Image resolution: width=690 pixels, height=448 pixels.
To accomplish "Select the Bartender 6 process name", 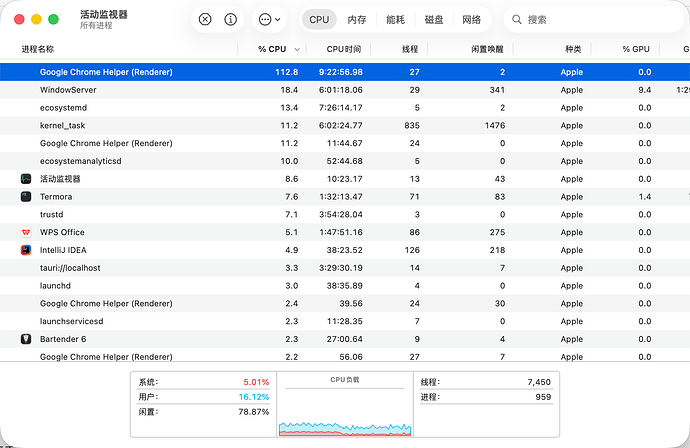I will tap(63, 339).
